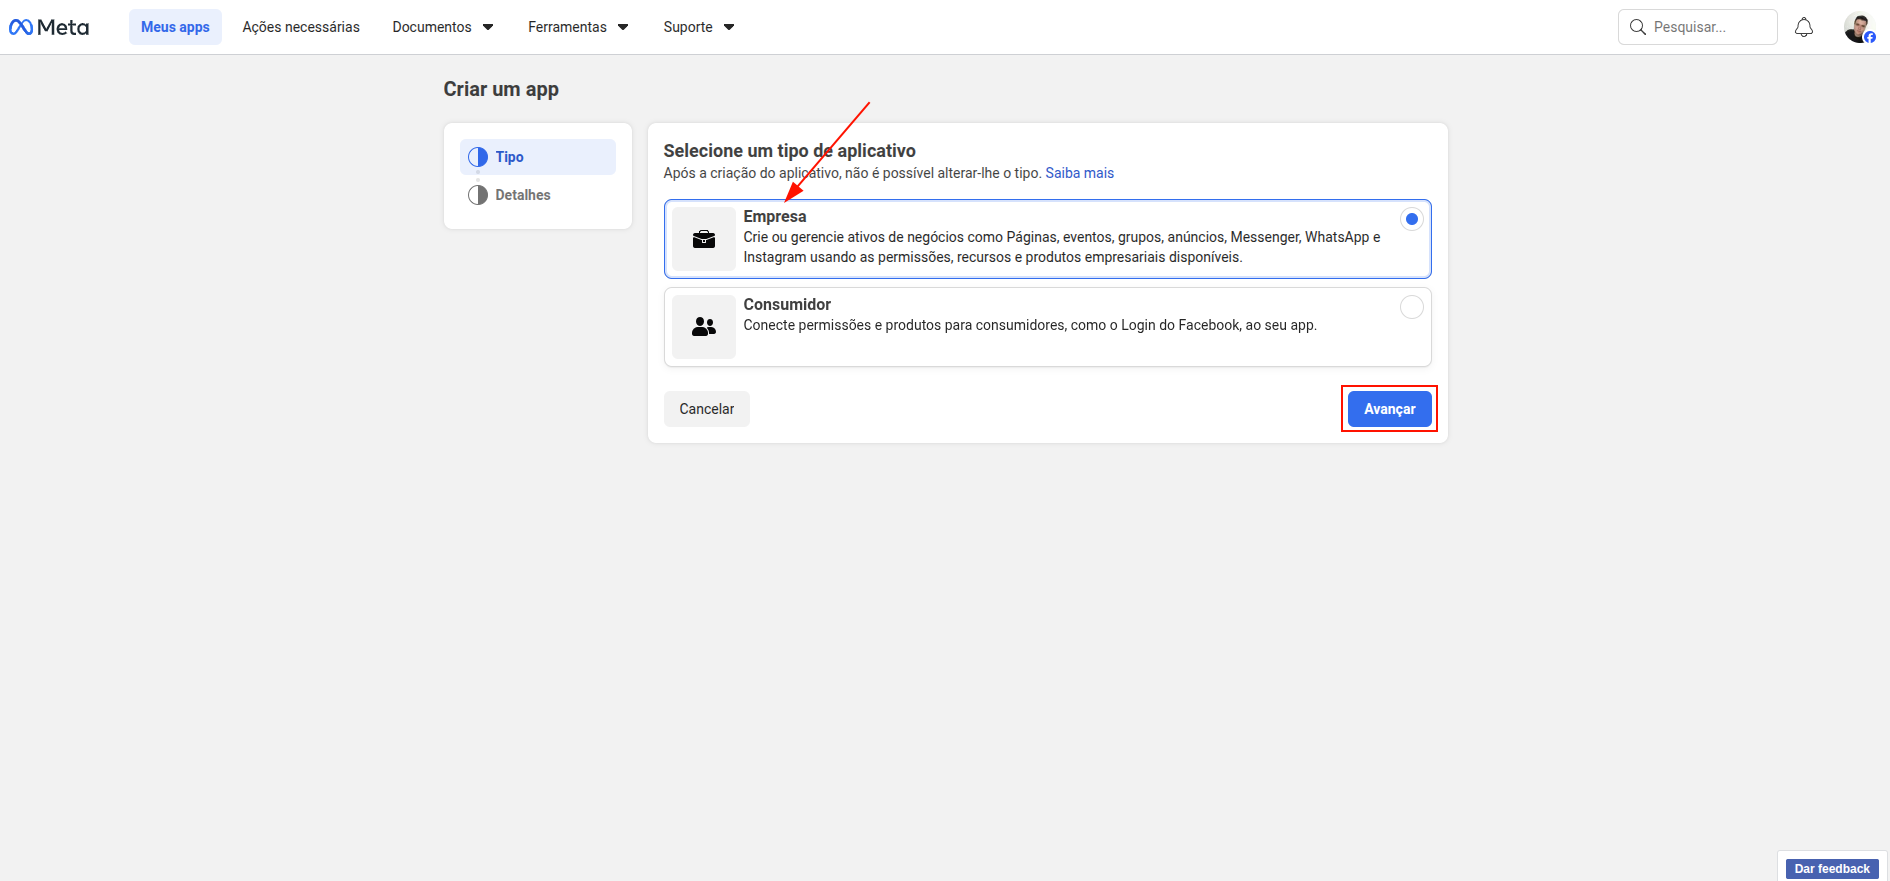Viewport: 1890px width, 881px height.
Task: Click the search magnifier icon
Action: (x=1638, y=27)
